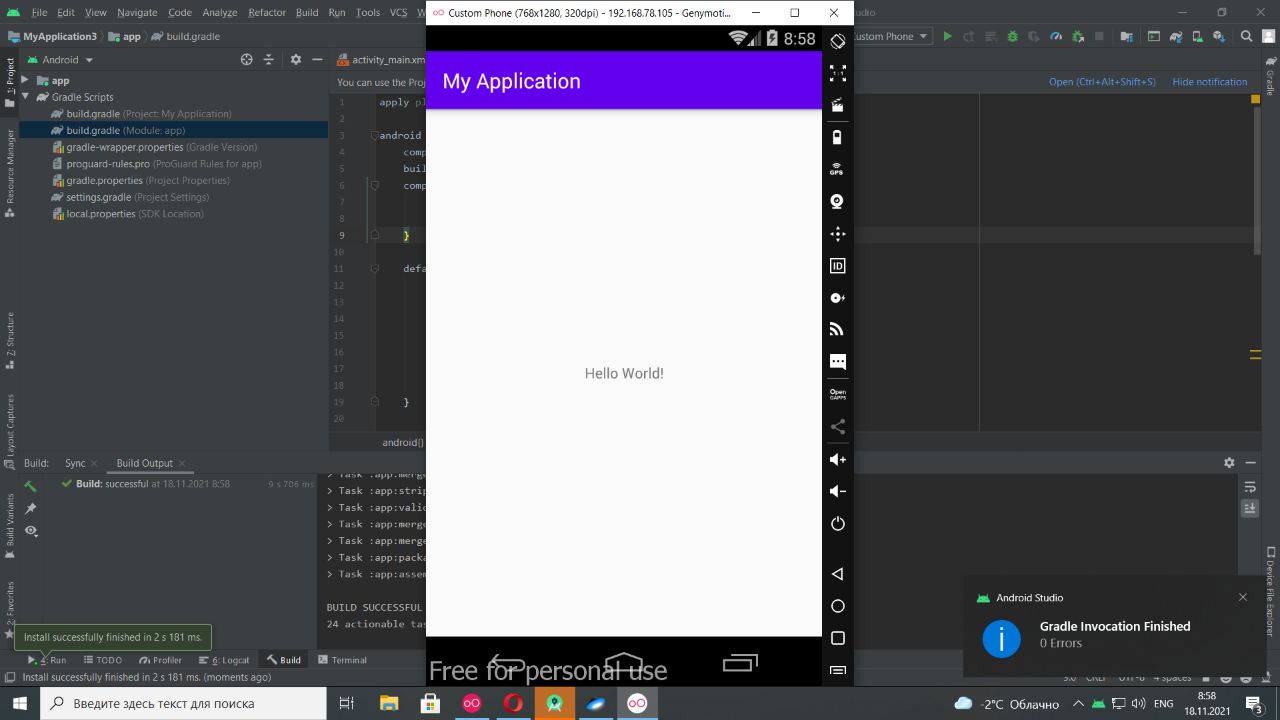Image resolution: width=1280 pixels, height=720 pixels.
Task: Open the Analyze menu
Action: [x=219, y=12]
